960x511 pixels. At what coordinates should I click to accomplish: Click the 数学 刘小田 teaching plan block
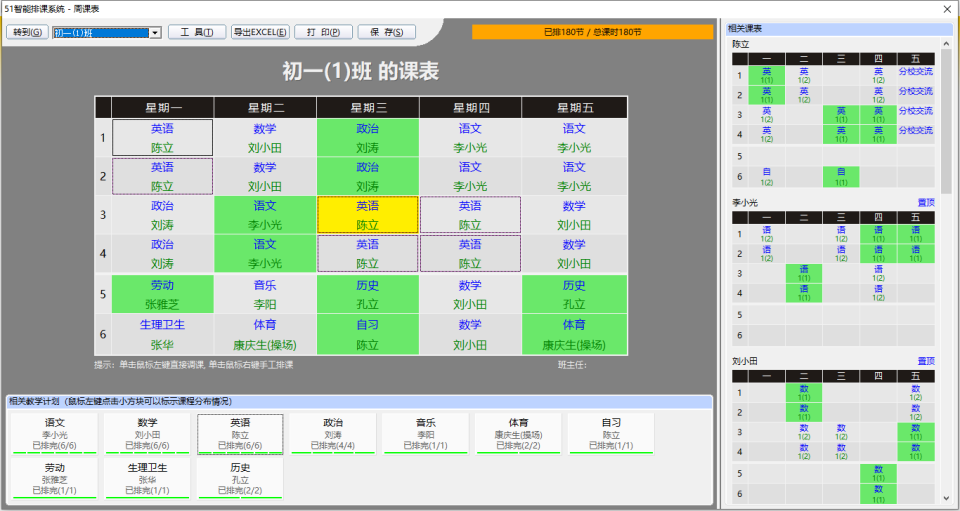click(x=148, y=434)
